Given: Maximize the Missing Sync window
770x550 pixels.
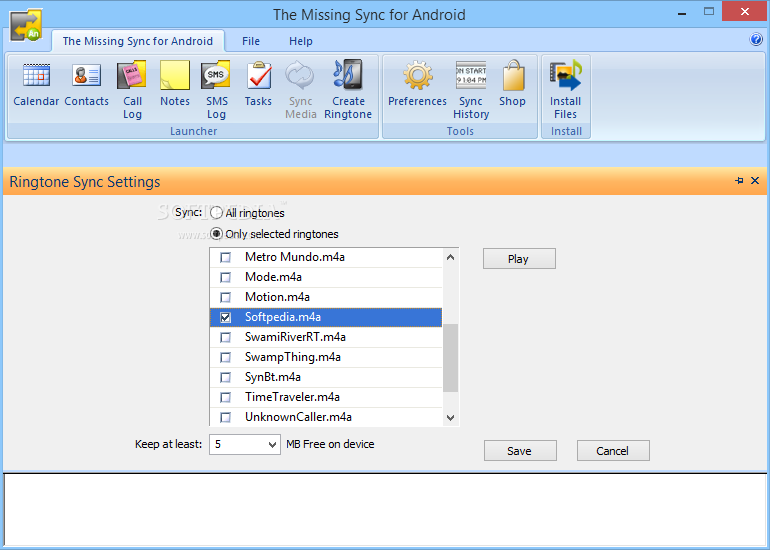Looking at the screenshot, I should (709, 12).
